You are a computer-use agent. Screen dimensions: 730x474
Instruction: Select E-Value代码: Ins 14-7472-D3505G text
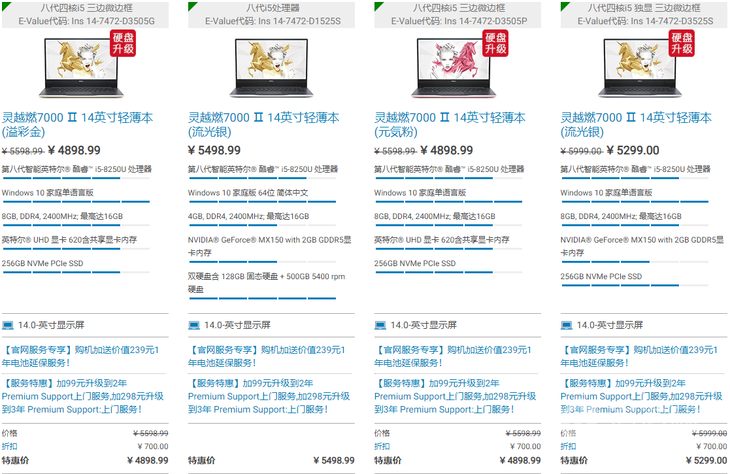87,21
